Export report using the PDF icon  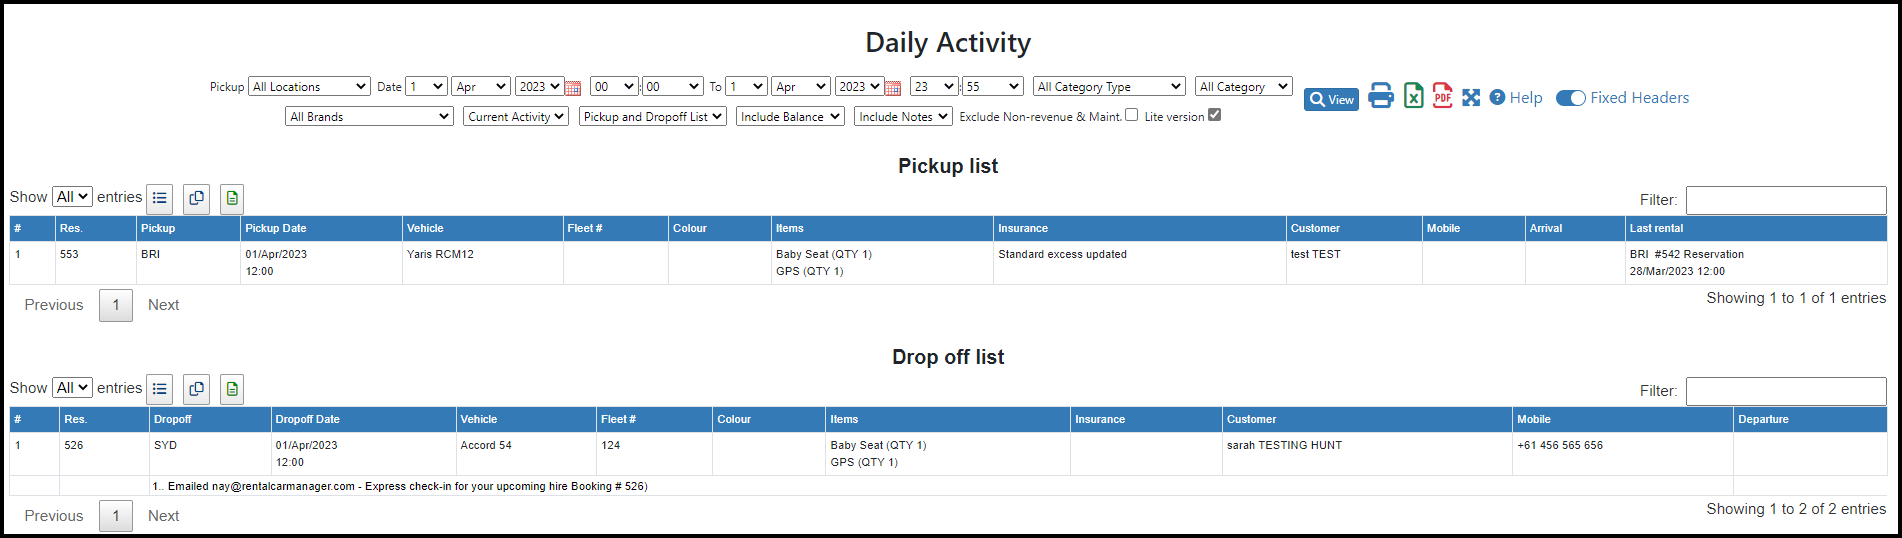click(1442, 96)
